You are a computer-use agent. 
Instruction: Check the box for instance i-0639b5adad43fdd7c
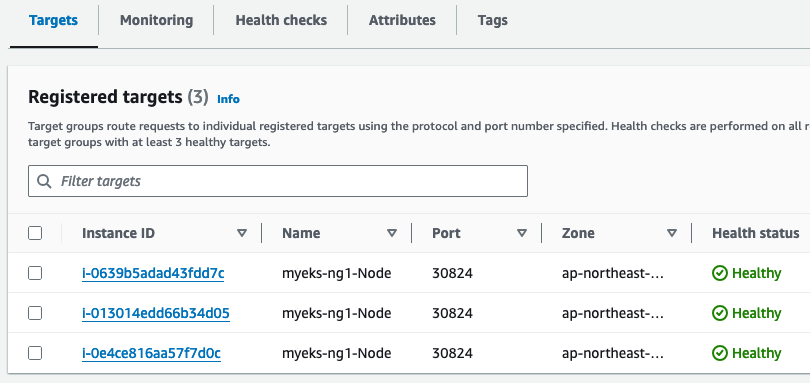tap(35, 273)
